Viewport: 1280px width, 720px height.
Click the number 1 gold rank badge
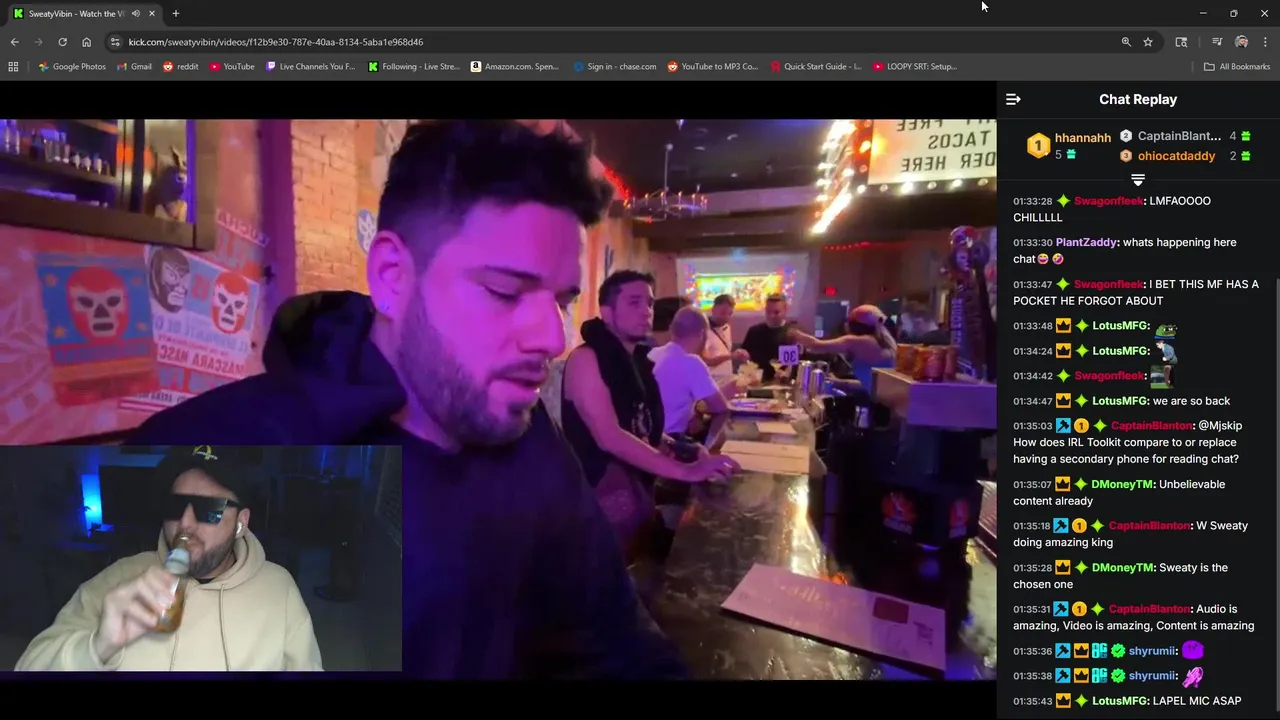click(x=1038, y=146)
